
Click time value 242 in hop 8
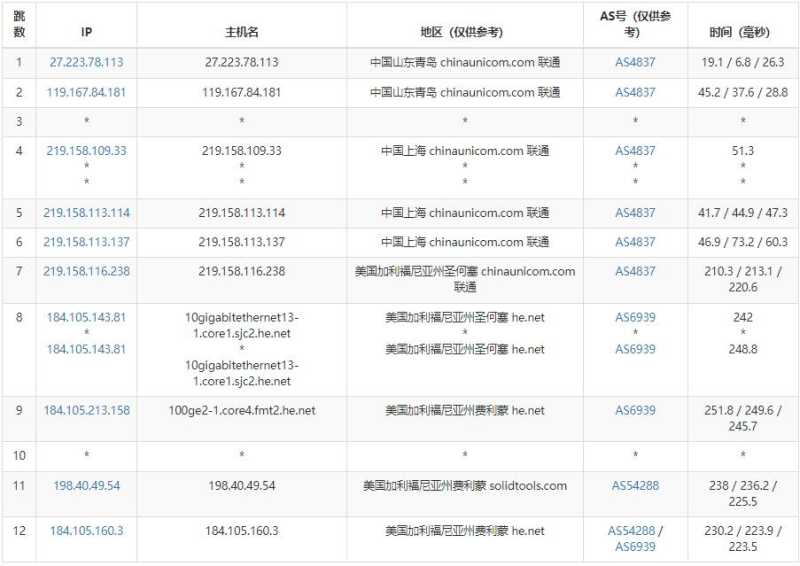[742, 317]
